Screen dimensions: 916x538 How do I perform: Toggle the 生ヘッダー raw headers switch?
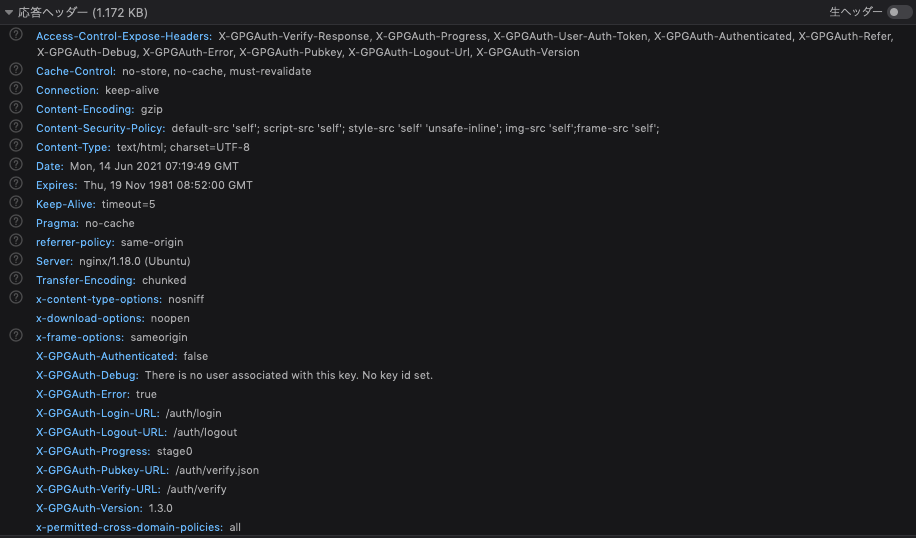[899, 12]
